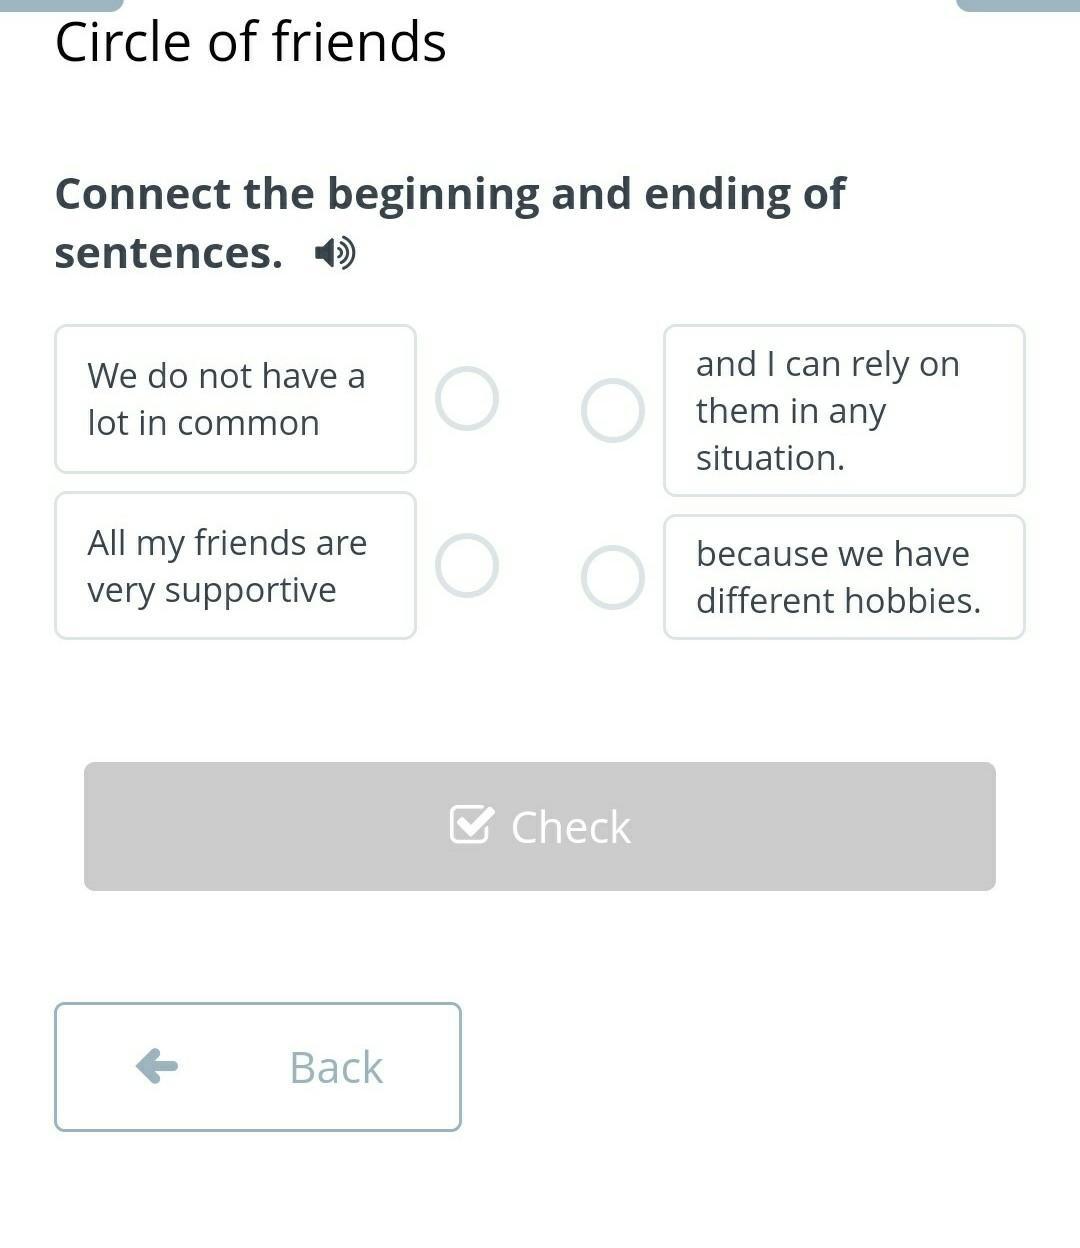1080x1248 pixels.
Task: Click the checkmark icon in Check button
Action: tap(472, 825)
